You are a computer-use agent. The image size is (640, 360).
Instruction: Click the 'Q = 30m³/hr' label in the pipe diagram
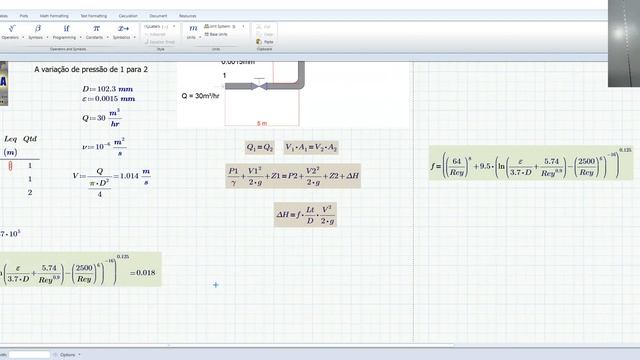[200, 96]
